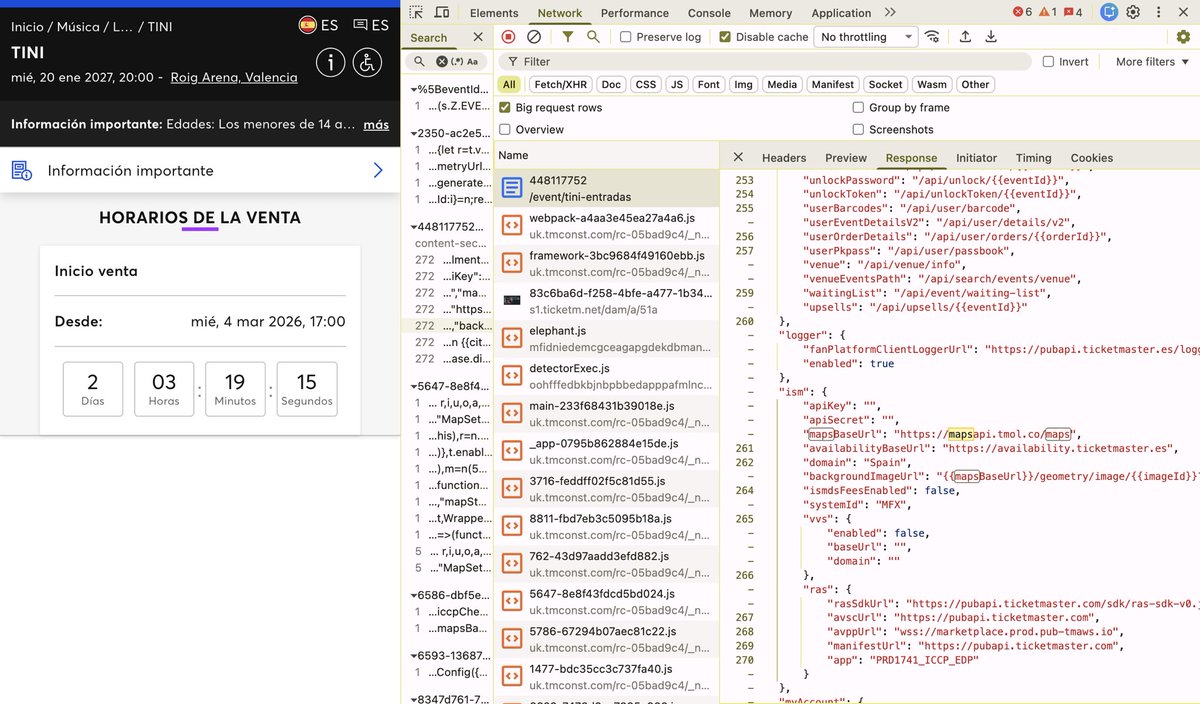Viewport: 1200px width, 704px height.
Task: Collapse the 6593-13687 search result group
Action: [413, 655]
